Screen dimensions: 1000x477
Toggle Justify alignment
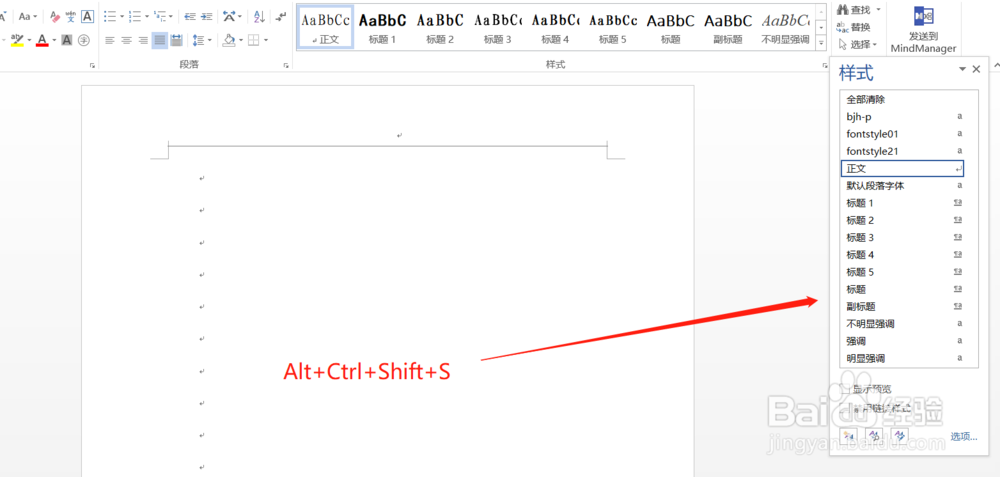pos(159,40)
